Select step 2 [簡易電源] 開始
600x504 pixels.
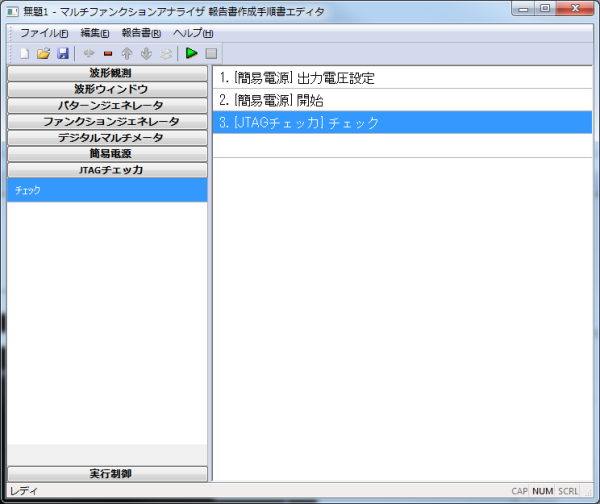402,100
